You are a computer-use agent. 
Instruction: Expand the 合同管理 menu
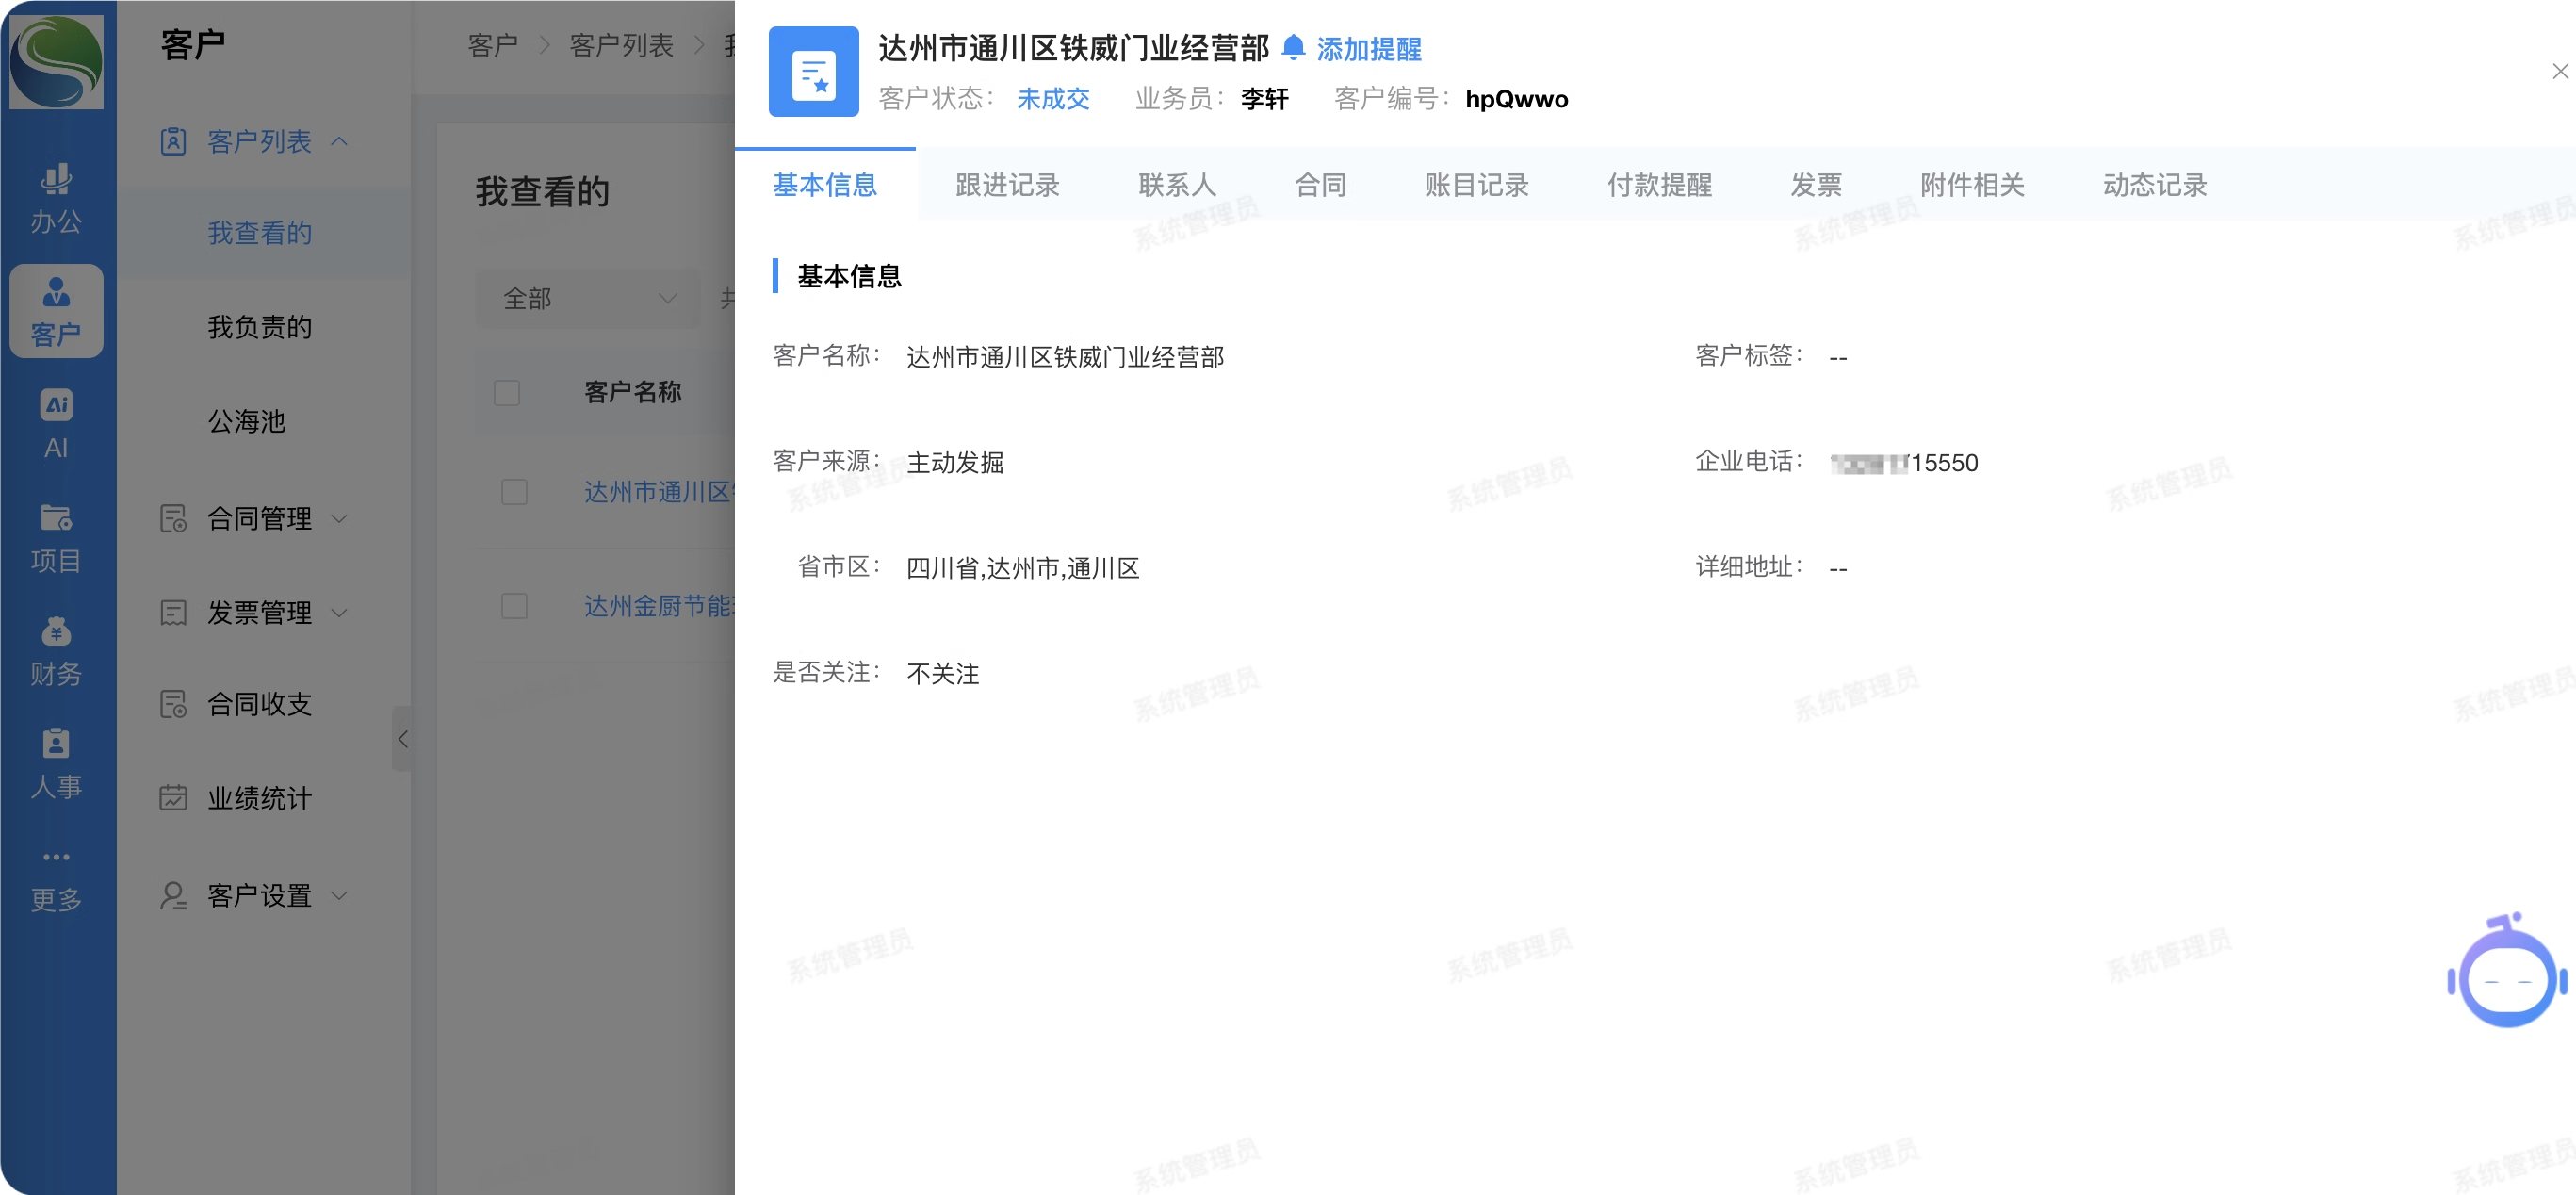257,518
